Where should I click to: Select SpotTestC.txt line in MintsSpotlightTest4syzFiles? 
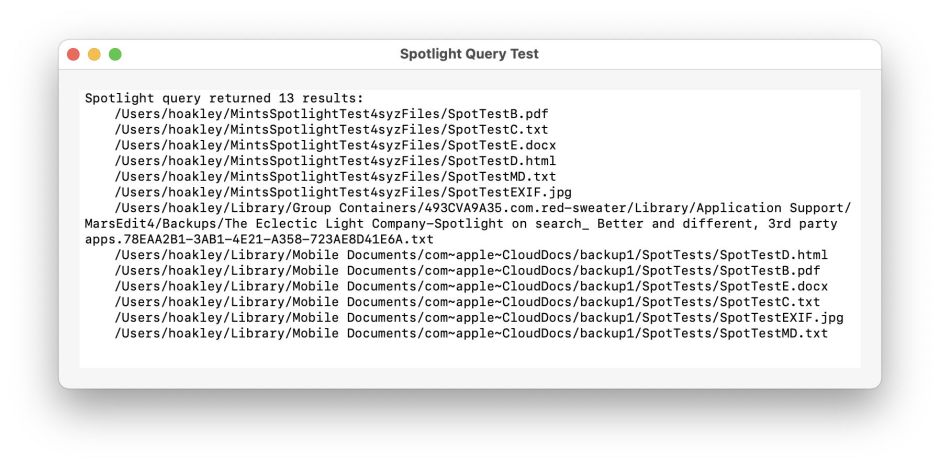coord(331,130)
